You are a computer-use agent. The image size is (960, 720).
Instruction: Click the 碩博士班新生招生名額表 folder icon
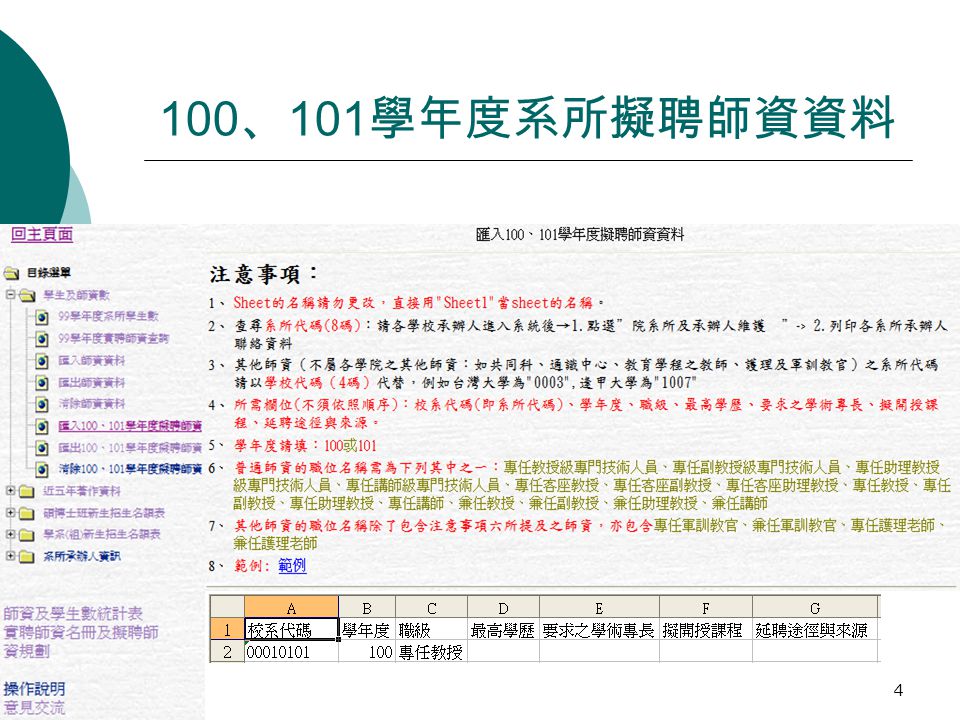point(26,514)
